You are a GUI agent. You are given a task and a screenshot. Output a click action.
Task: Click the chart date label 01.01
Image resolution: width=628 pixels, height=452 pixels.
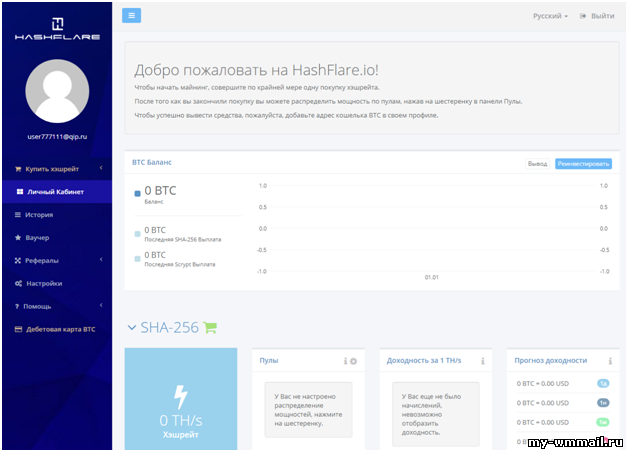[431, 277]
